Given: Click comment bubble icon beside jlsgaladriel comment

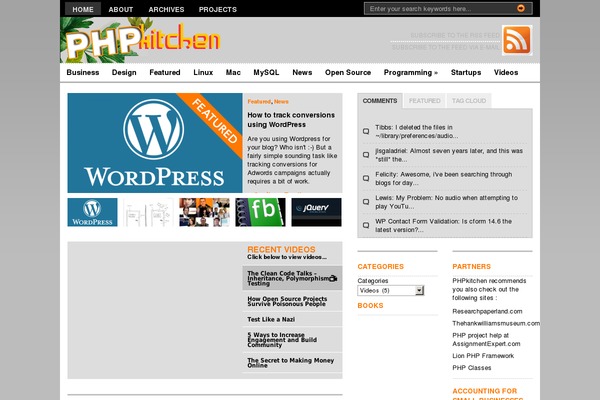Looking at the screenshot, I should pyautogui.click(x=366, y=155).
